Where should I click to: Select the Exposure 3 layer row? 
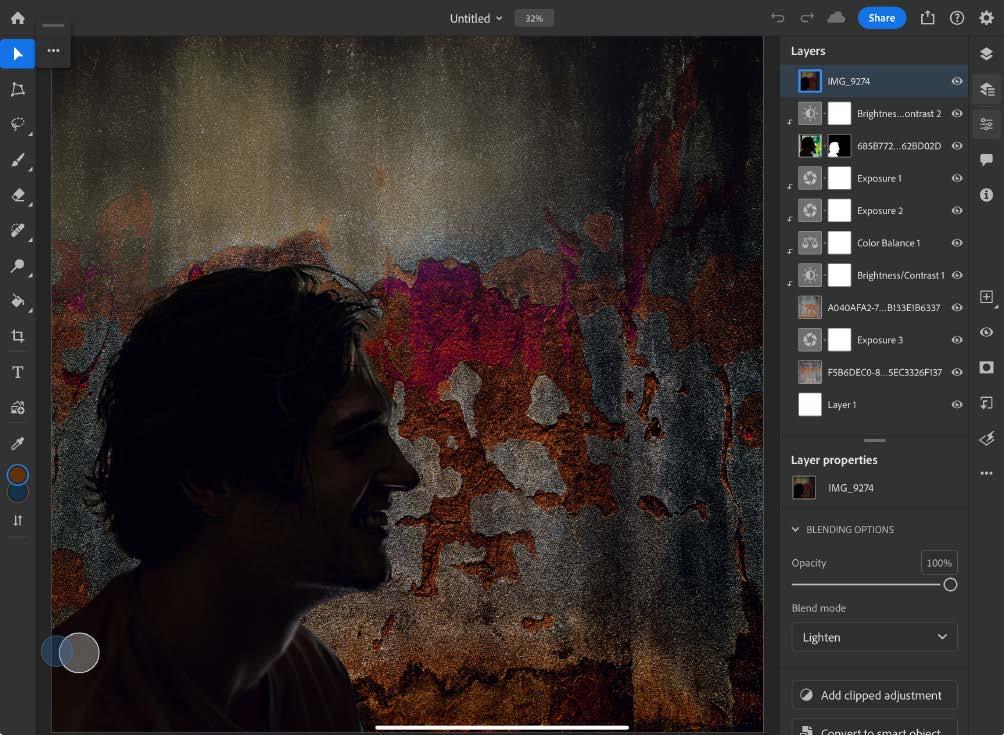pyautogui.click(x=874, y=340)
